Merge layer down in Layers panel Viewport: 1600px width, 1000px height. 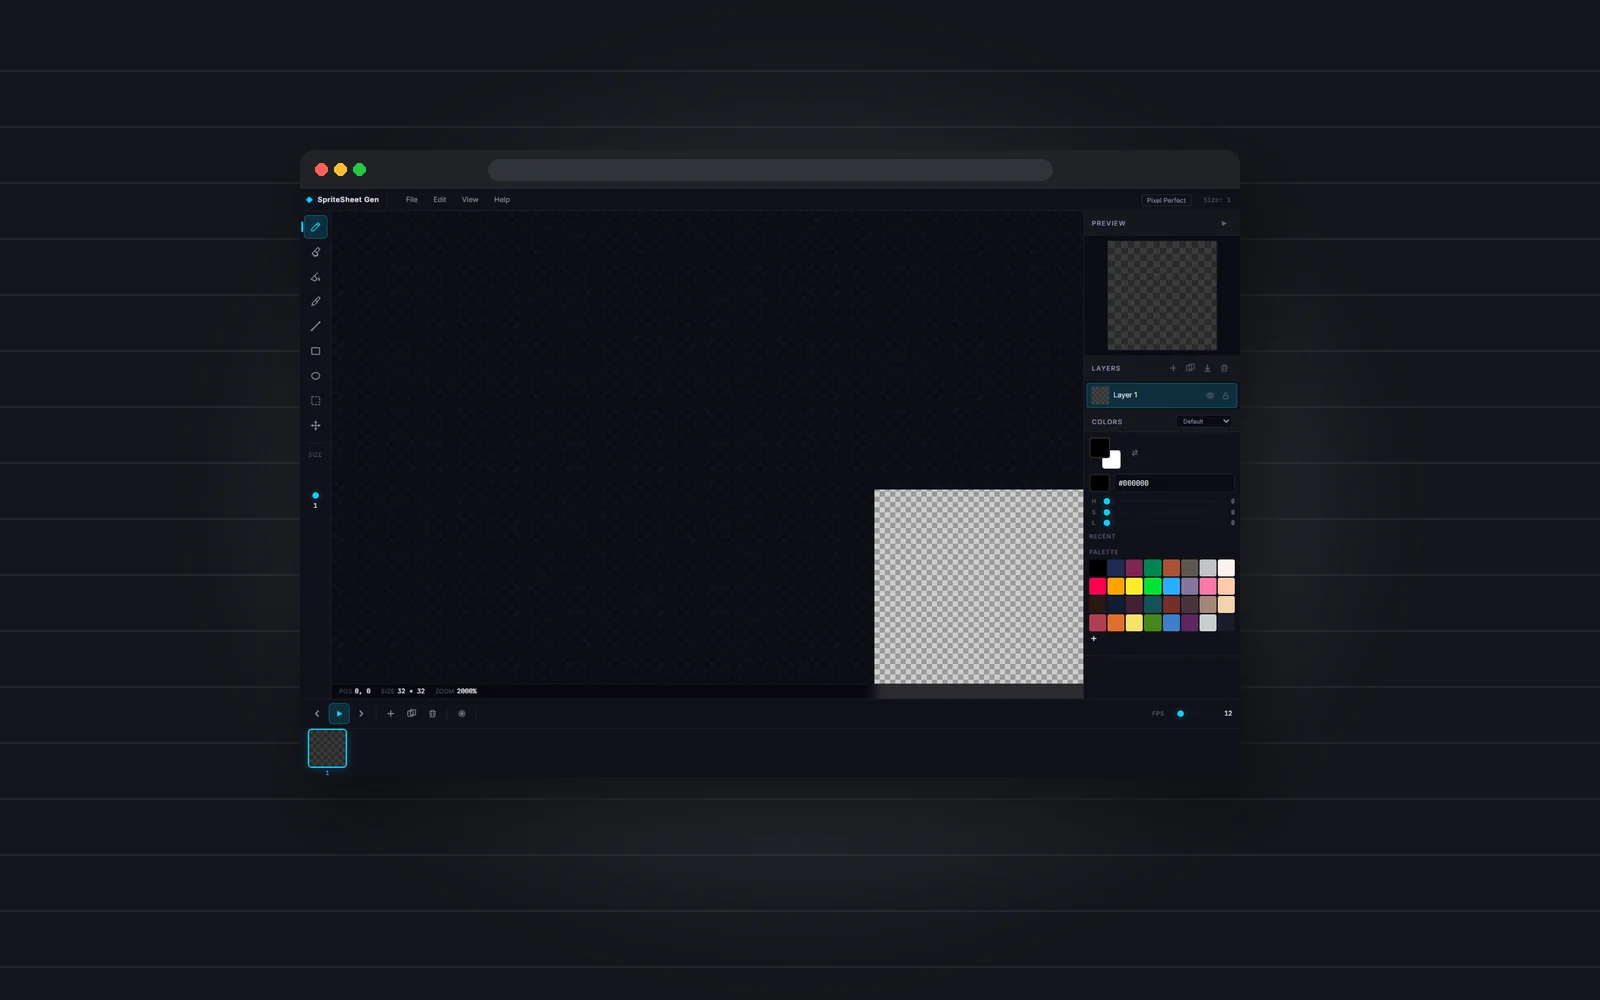click(x=1207, y=368)
